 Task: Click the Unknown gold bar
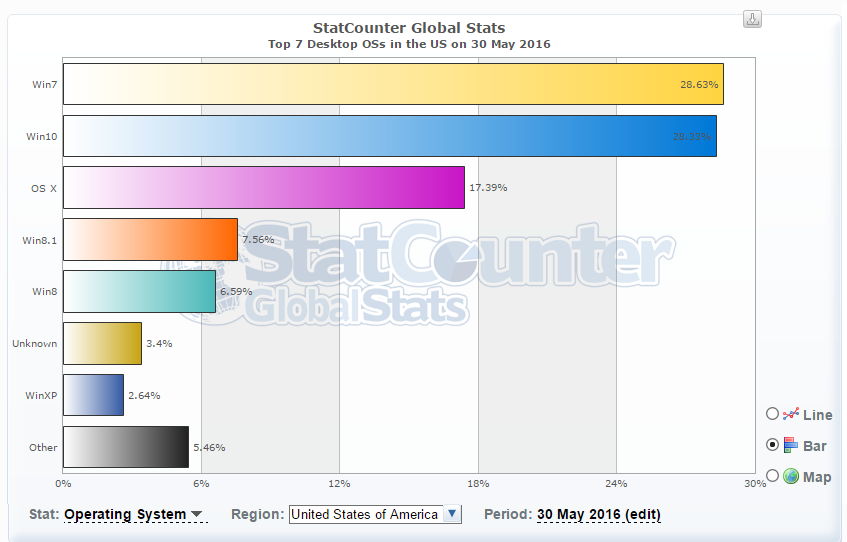[102, 344]
